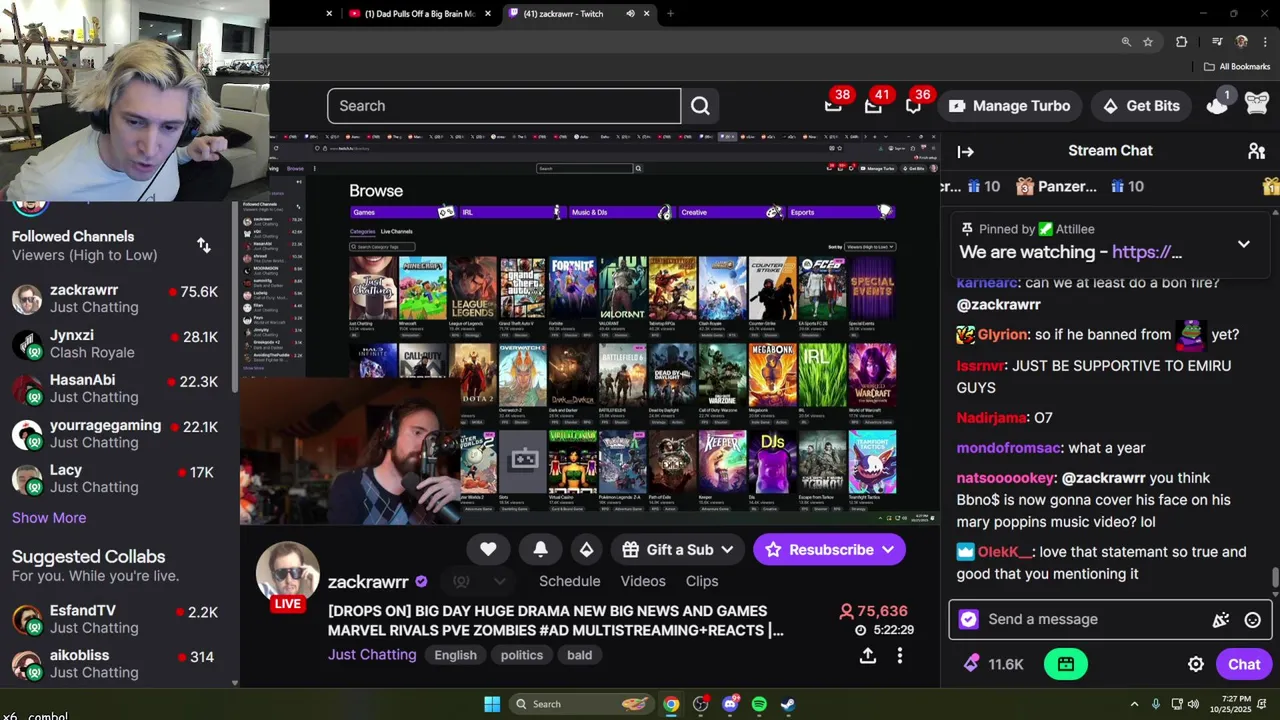Open aikobliss suggested collab
Screen dimensions: 1280x720
click(x=120, y=663)
